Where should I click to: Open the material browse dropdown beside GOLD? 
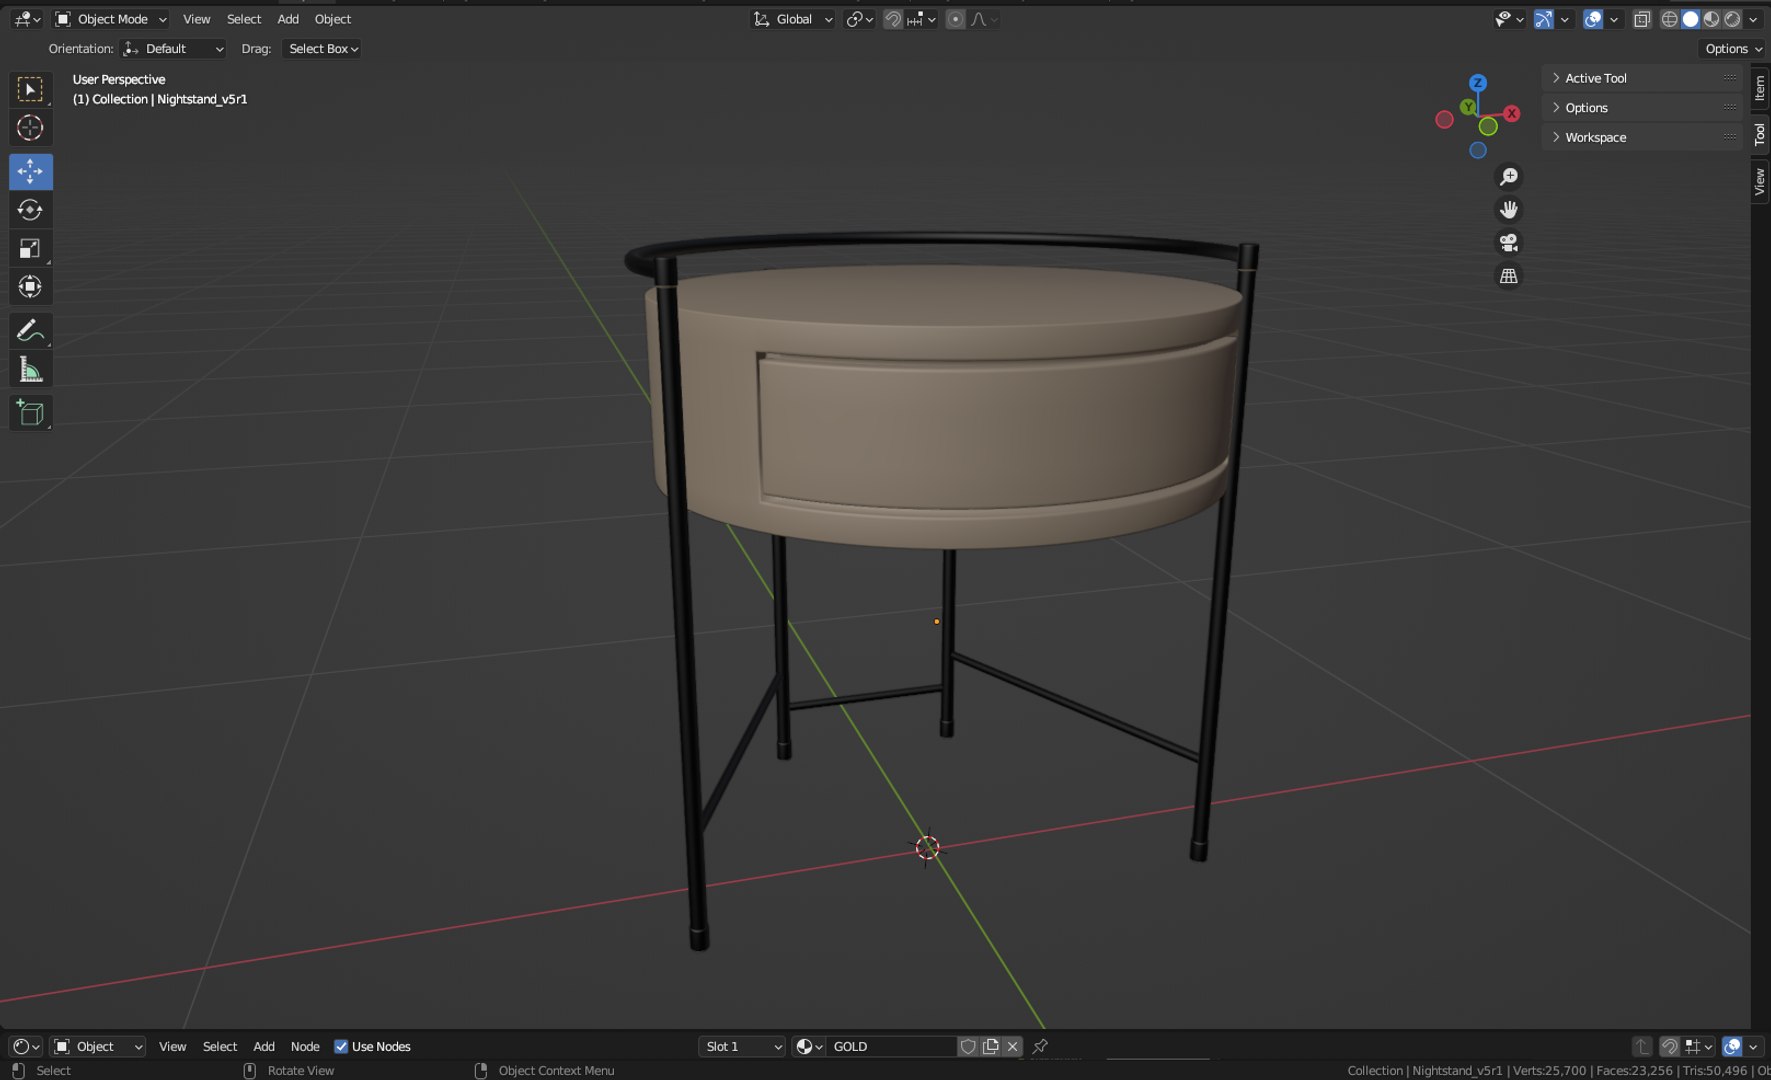pos(809,1046)
